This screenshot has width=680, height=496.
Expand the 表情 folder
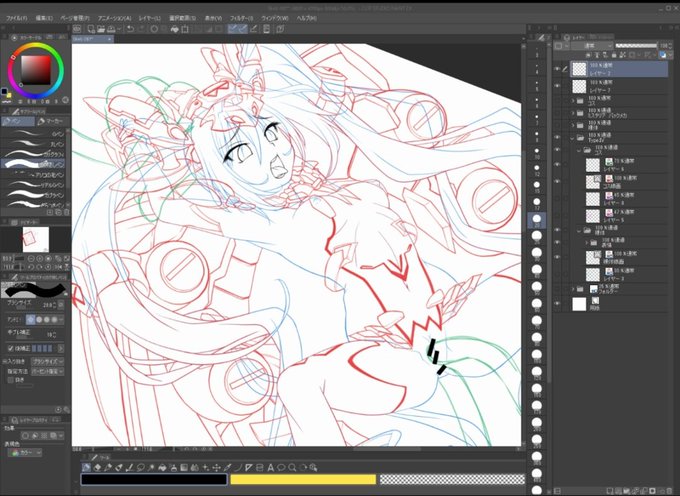click(587, 242)
